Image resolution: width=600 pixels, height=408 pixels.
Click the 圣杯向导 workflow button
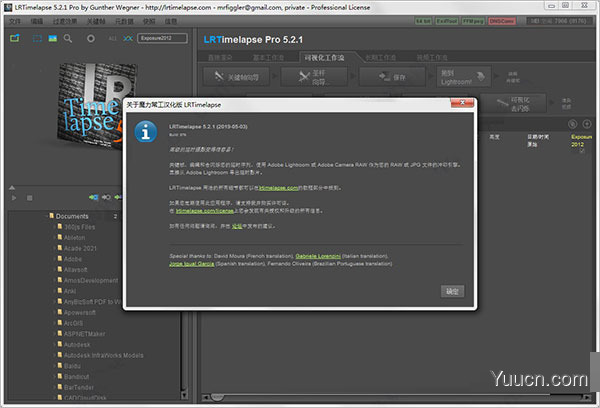coord(314,77)
